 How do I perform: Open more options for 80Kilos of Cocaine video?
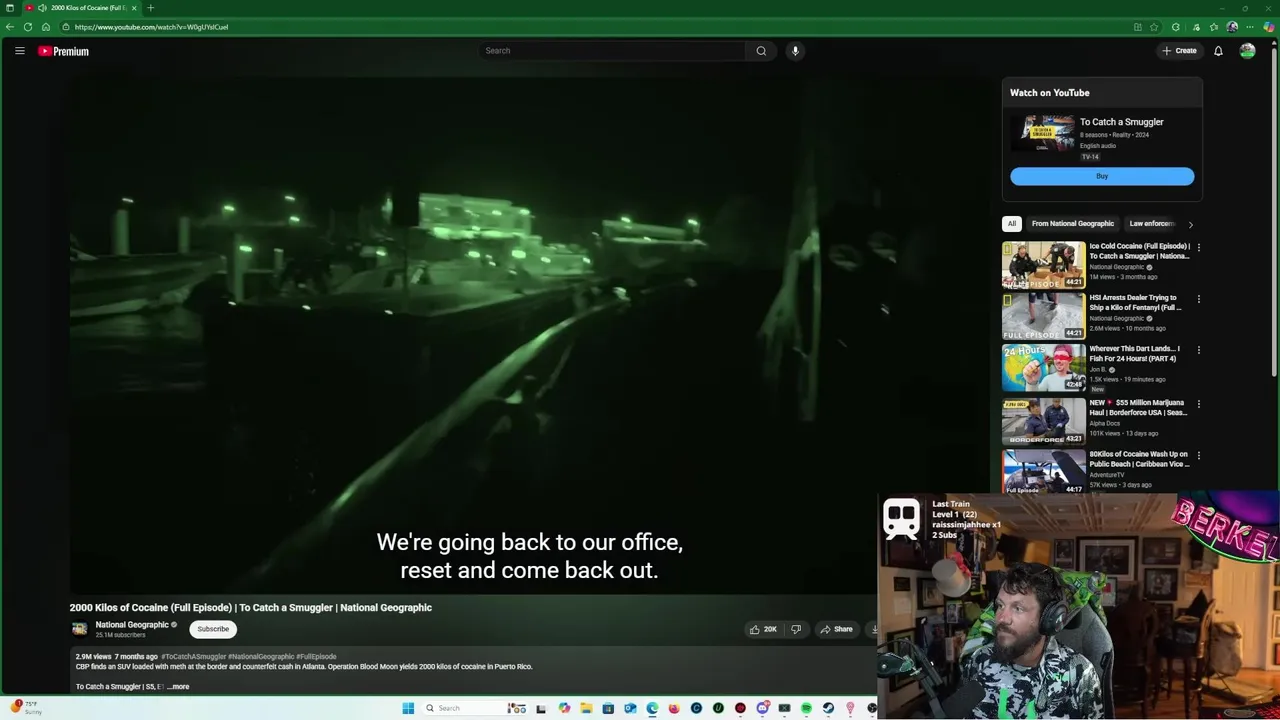[1198, 455]
